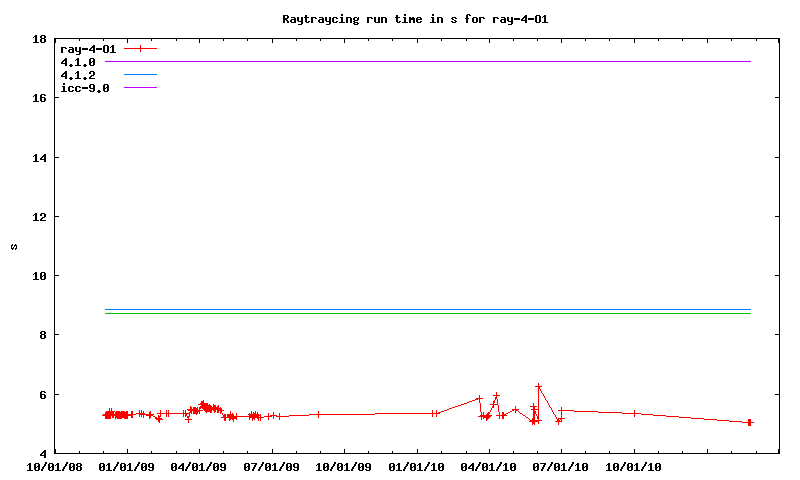Click the 6 y-axis tick label
The width and height of the screenshot is (800, 480).
tap(43, 394)
